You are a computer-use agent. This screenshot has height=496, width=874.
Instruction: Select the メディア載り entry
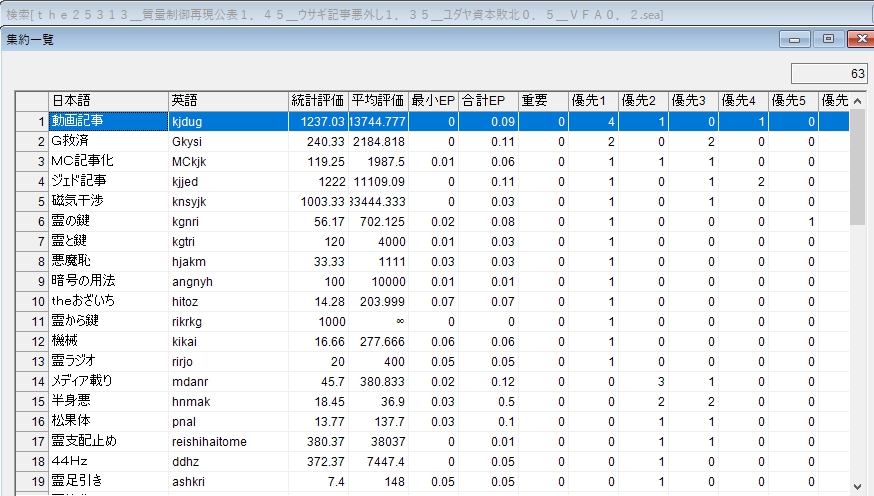point(108,381)
